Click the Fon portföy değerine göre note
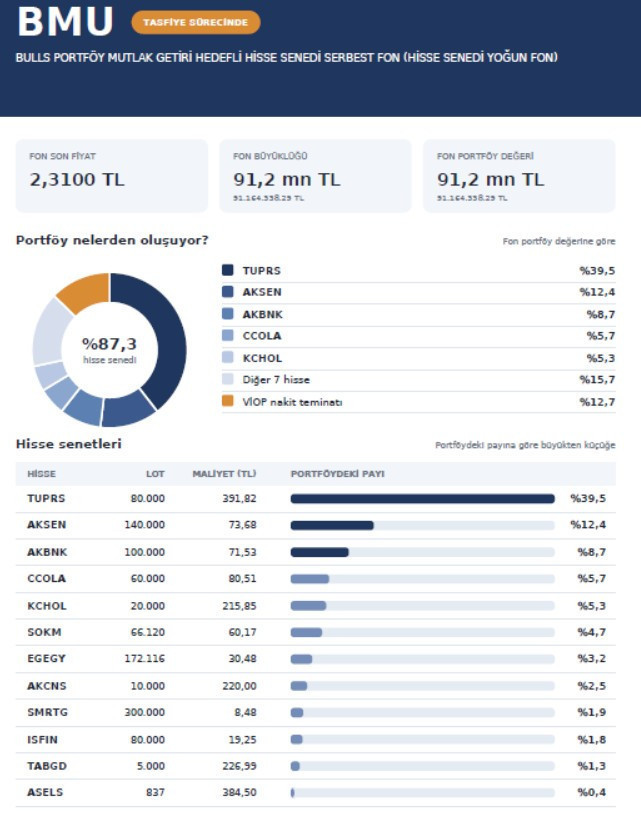This screenshot has width=641, height=822. (559, 242)
